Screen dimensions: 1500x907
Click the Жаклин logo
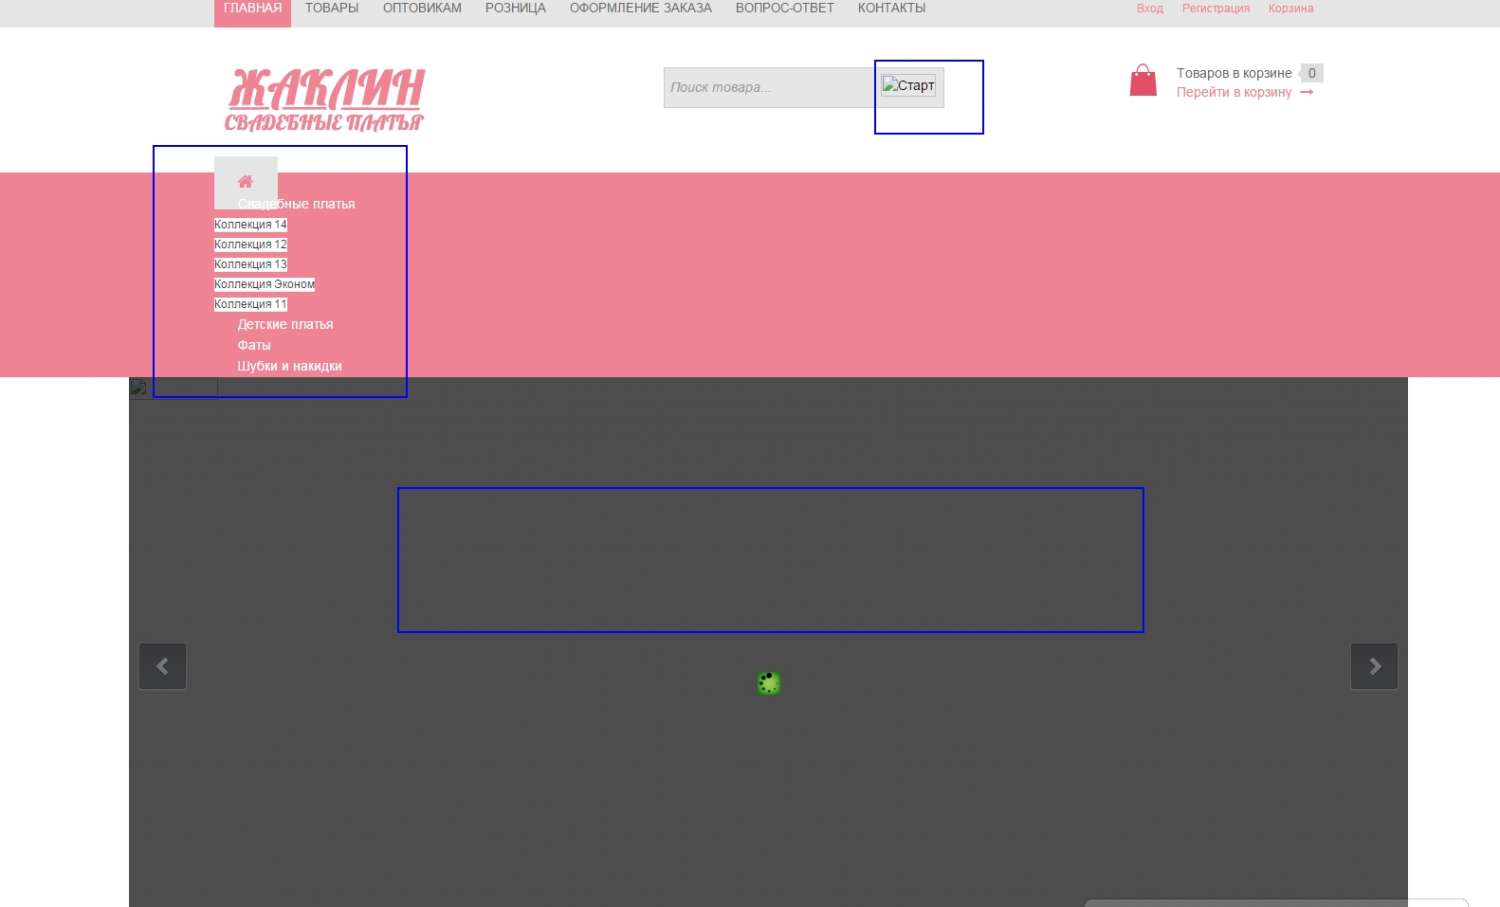pyautogui.click(x=325, y=99)
